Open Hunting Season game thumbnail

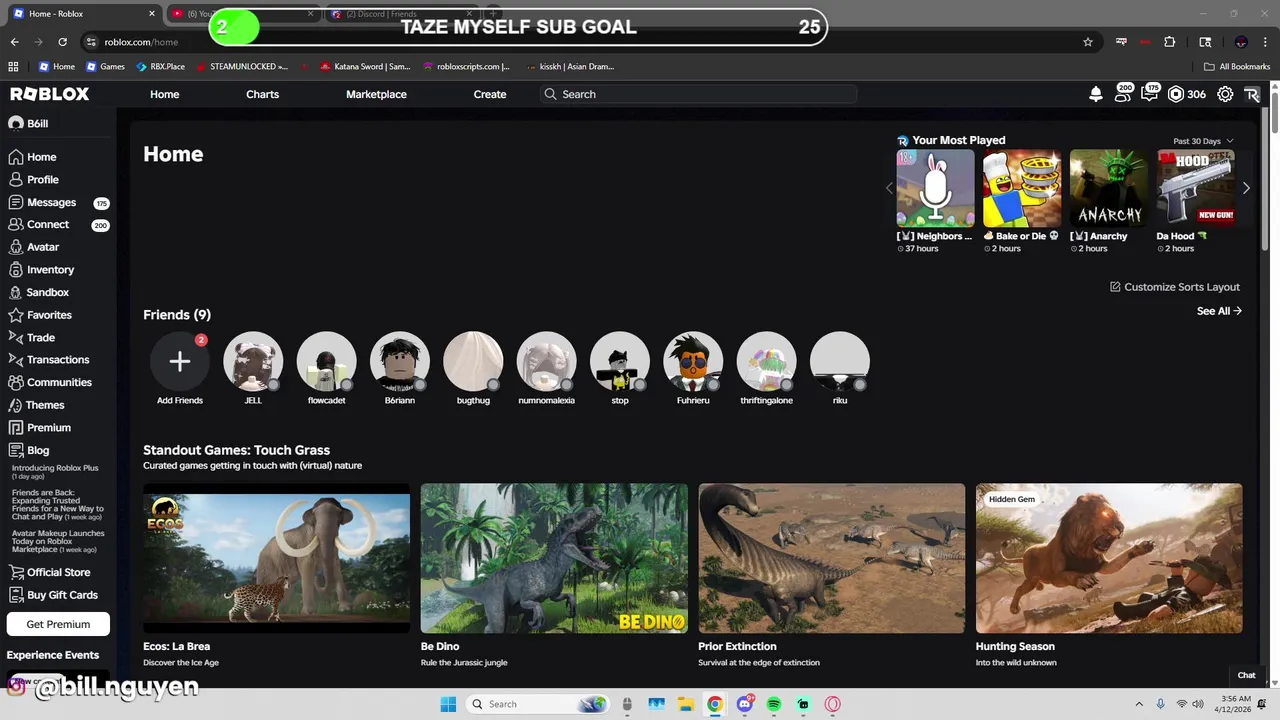[1109, 558]
